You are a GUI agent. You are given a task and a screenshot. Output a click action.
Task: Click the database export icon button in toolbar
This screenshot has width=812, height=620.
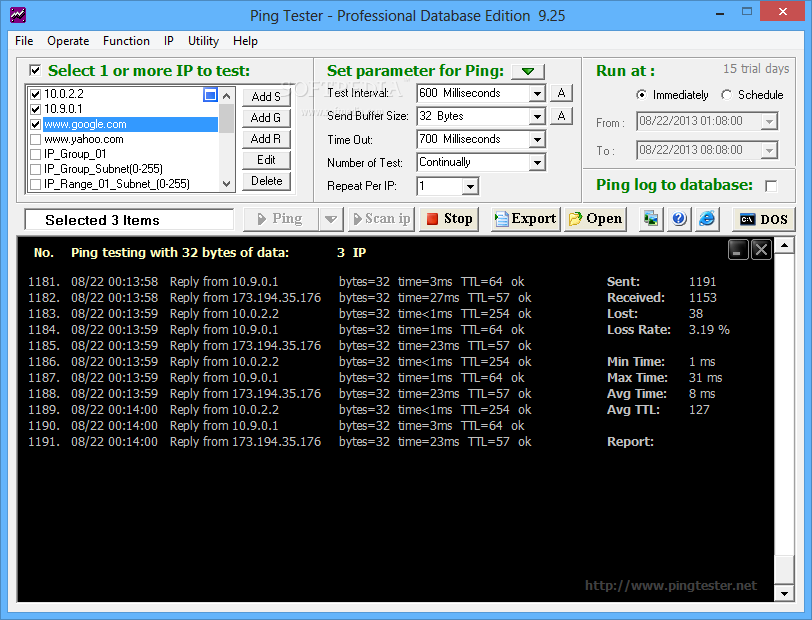(650, 219)
